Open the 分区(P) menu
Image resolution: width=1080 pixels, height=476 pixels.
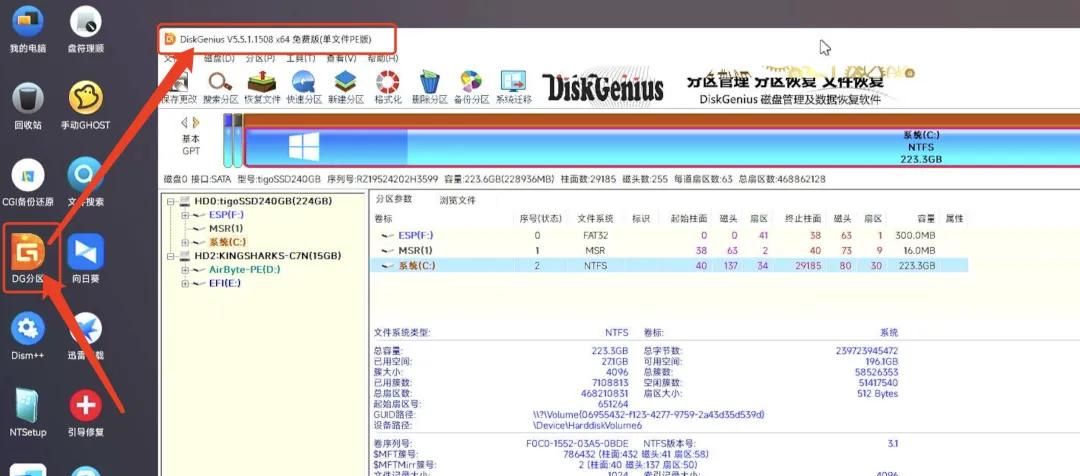[x=261, y=59]
